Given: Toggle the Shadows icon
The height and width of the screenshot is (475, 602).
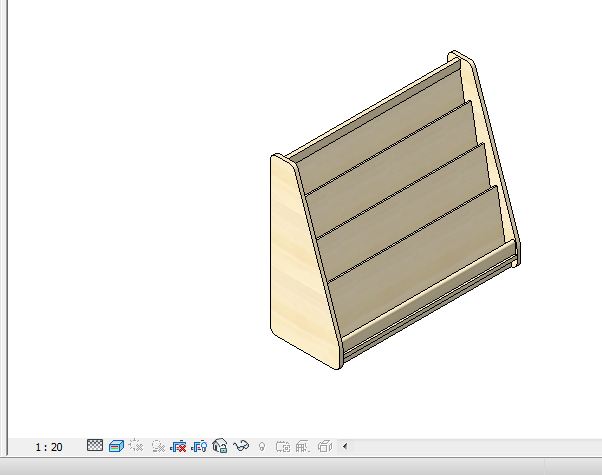Looking at the screenshot, I should 158,447.
